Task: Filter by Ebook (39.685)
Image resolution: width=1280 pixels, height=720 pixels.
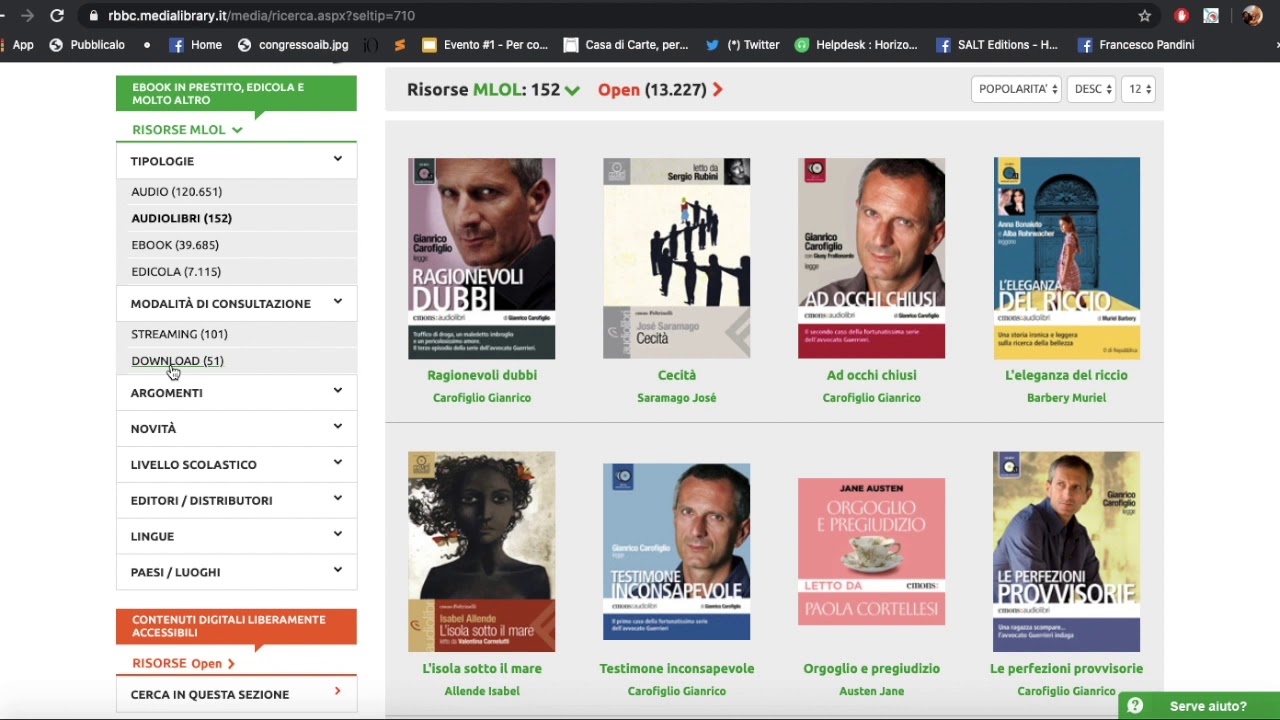Action: [x=175, y=245]
